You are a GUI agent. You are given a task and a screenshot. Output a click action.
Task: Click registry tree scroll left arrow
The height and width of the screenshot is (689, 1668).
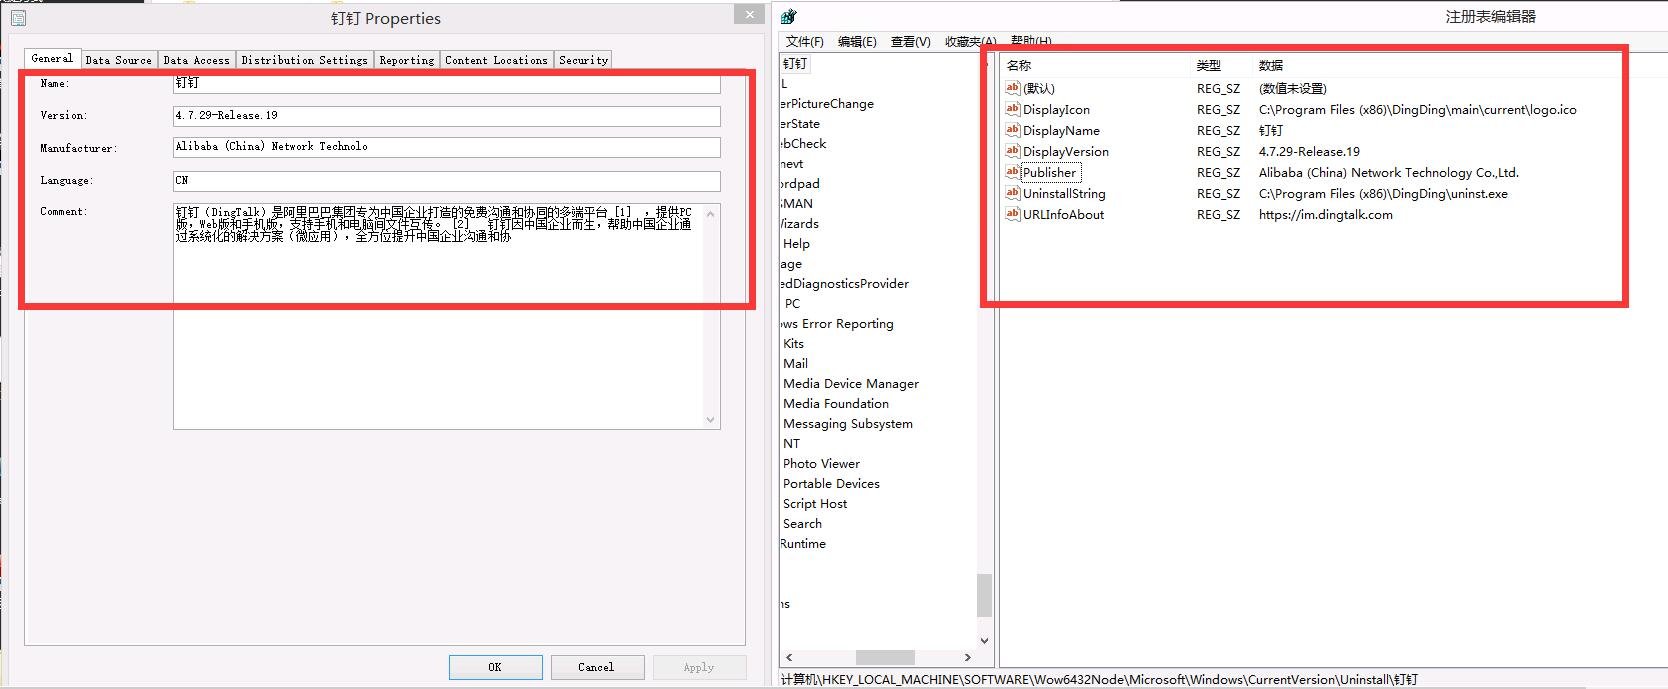click(x=789, y=657)
